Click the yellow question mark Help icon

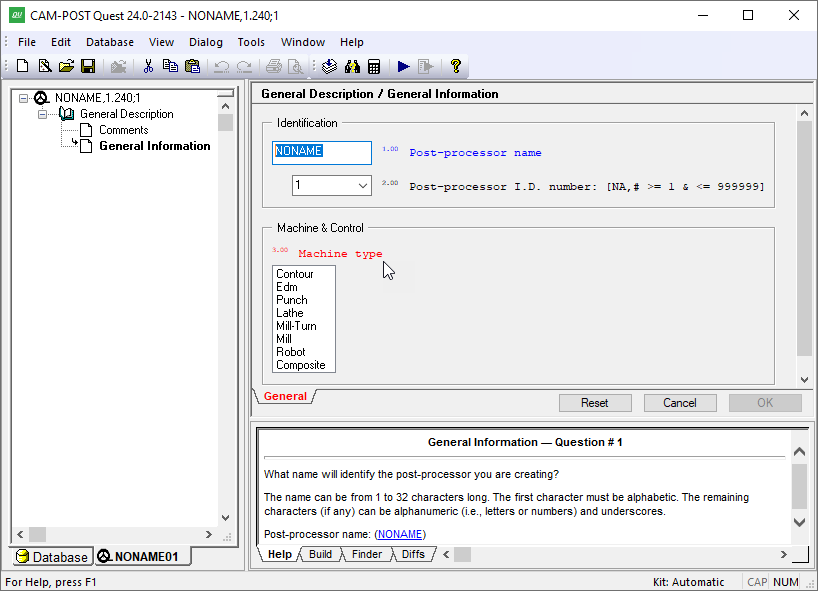[455, 66]
